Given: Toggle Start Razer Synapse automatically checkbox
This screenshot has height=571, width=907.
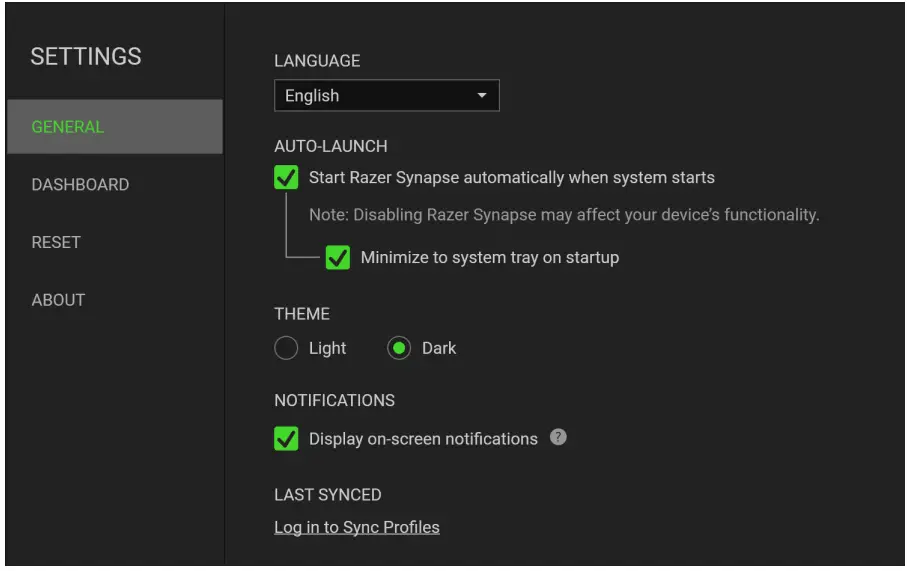Looking at the screenshot, I should click(286, 178).
